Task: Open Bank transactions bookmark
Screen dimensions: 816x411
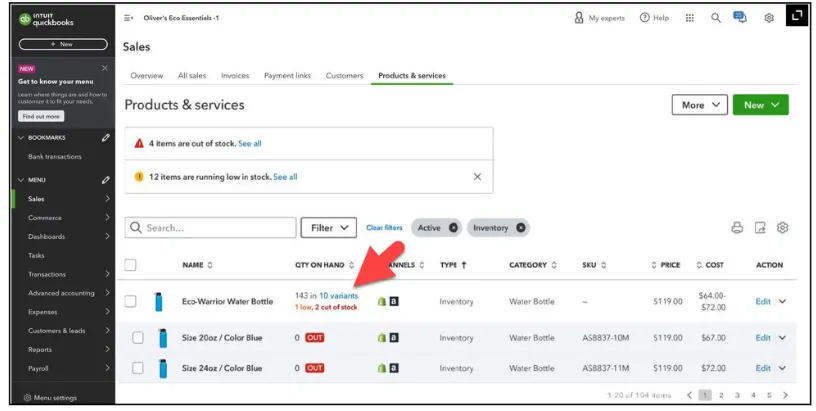Action: tap(55, 157)
